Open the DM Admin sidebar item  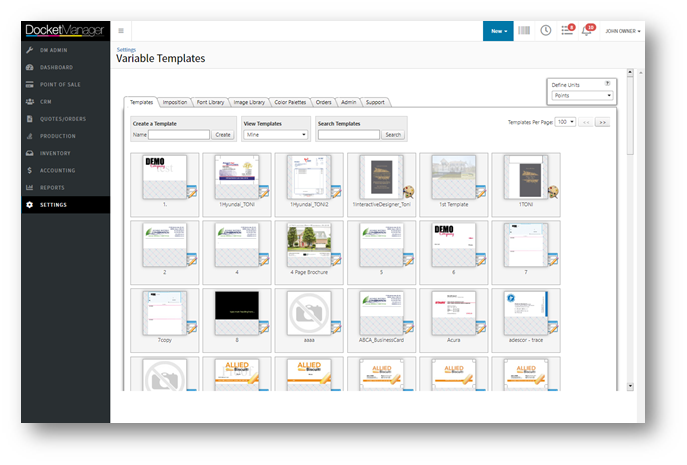click(x=66, y=50)
